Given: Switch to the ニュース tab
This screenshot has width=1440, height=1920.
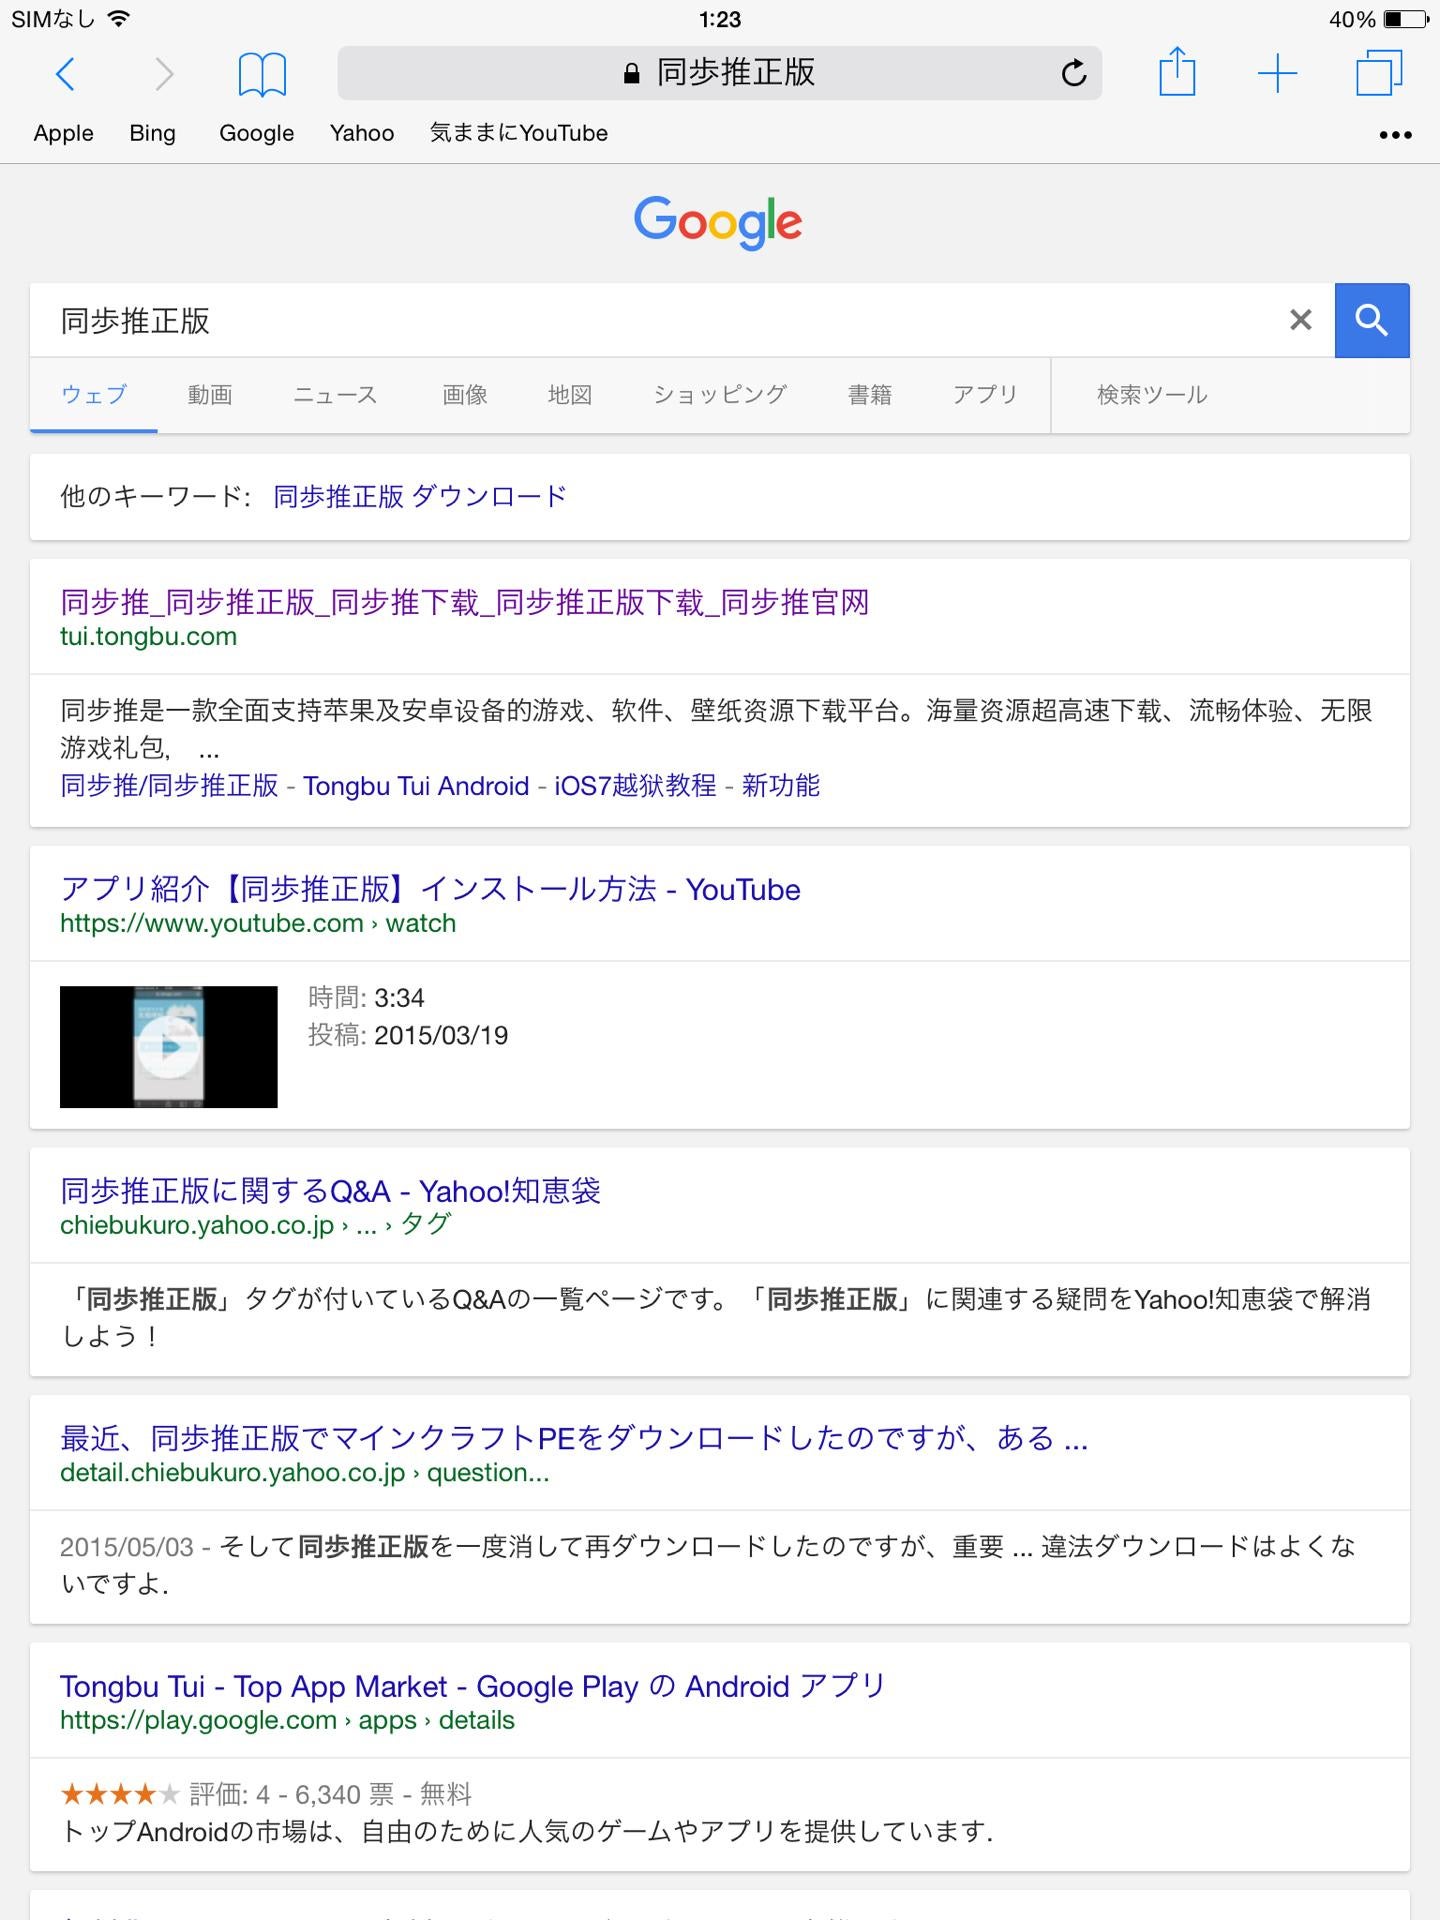Looking at the screenshot, I should click(x=335, y=395).
